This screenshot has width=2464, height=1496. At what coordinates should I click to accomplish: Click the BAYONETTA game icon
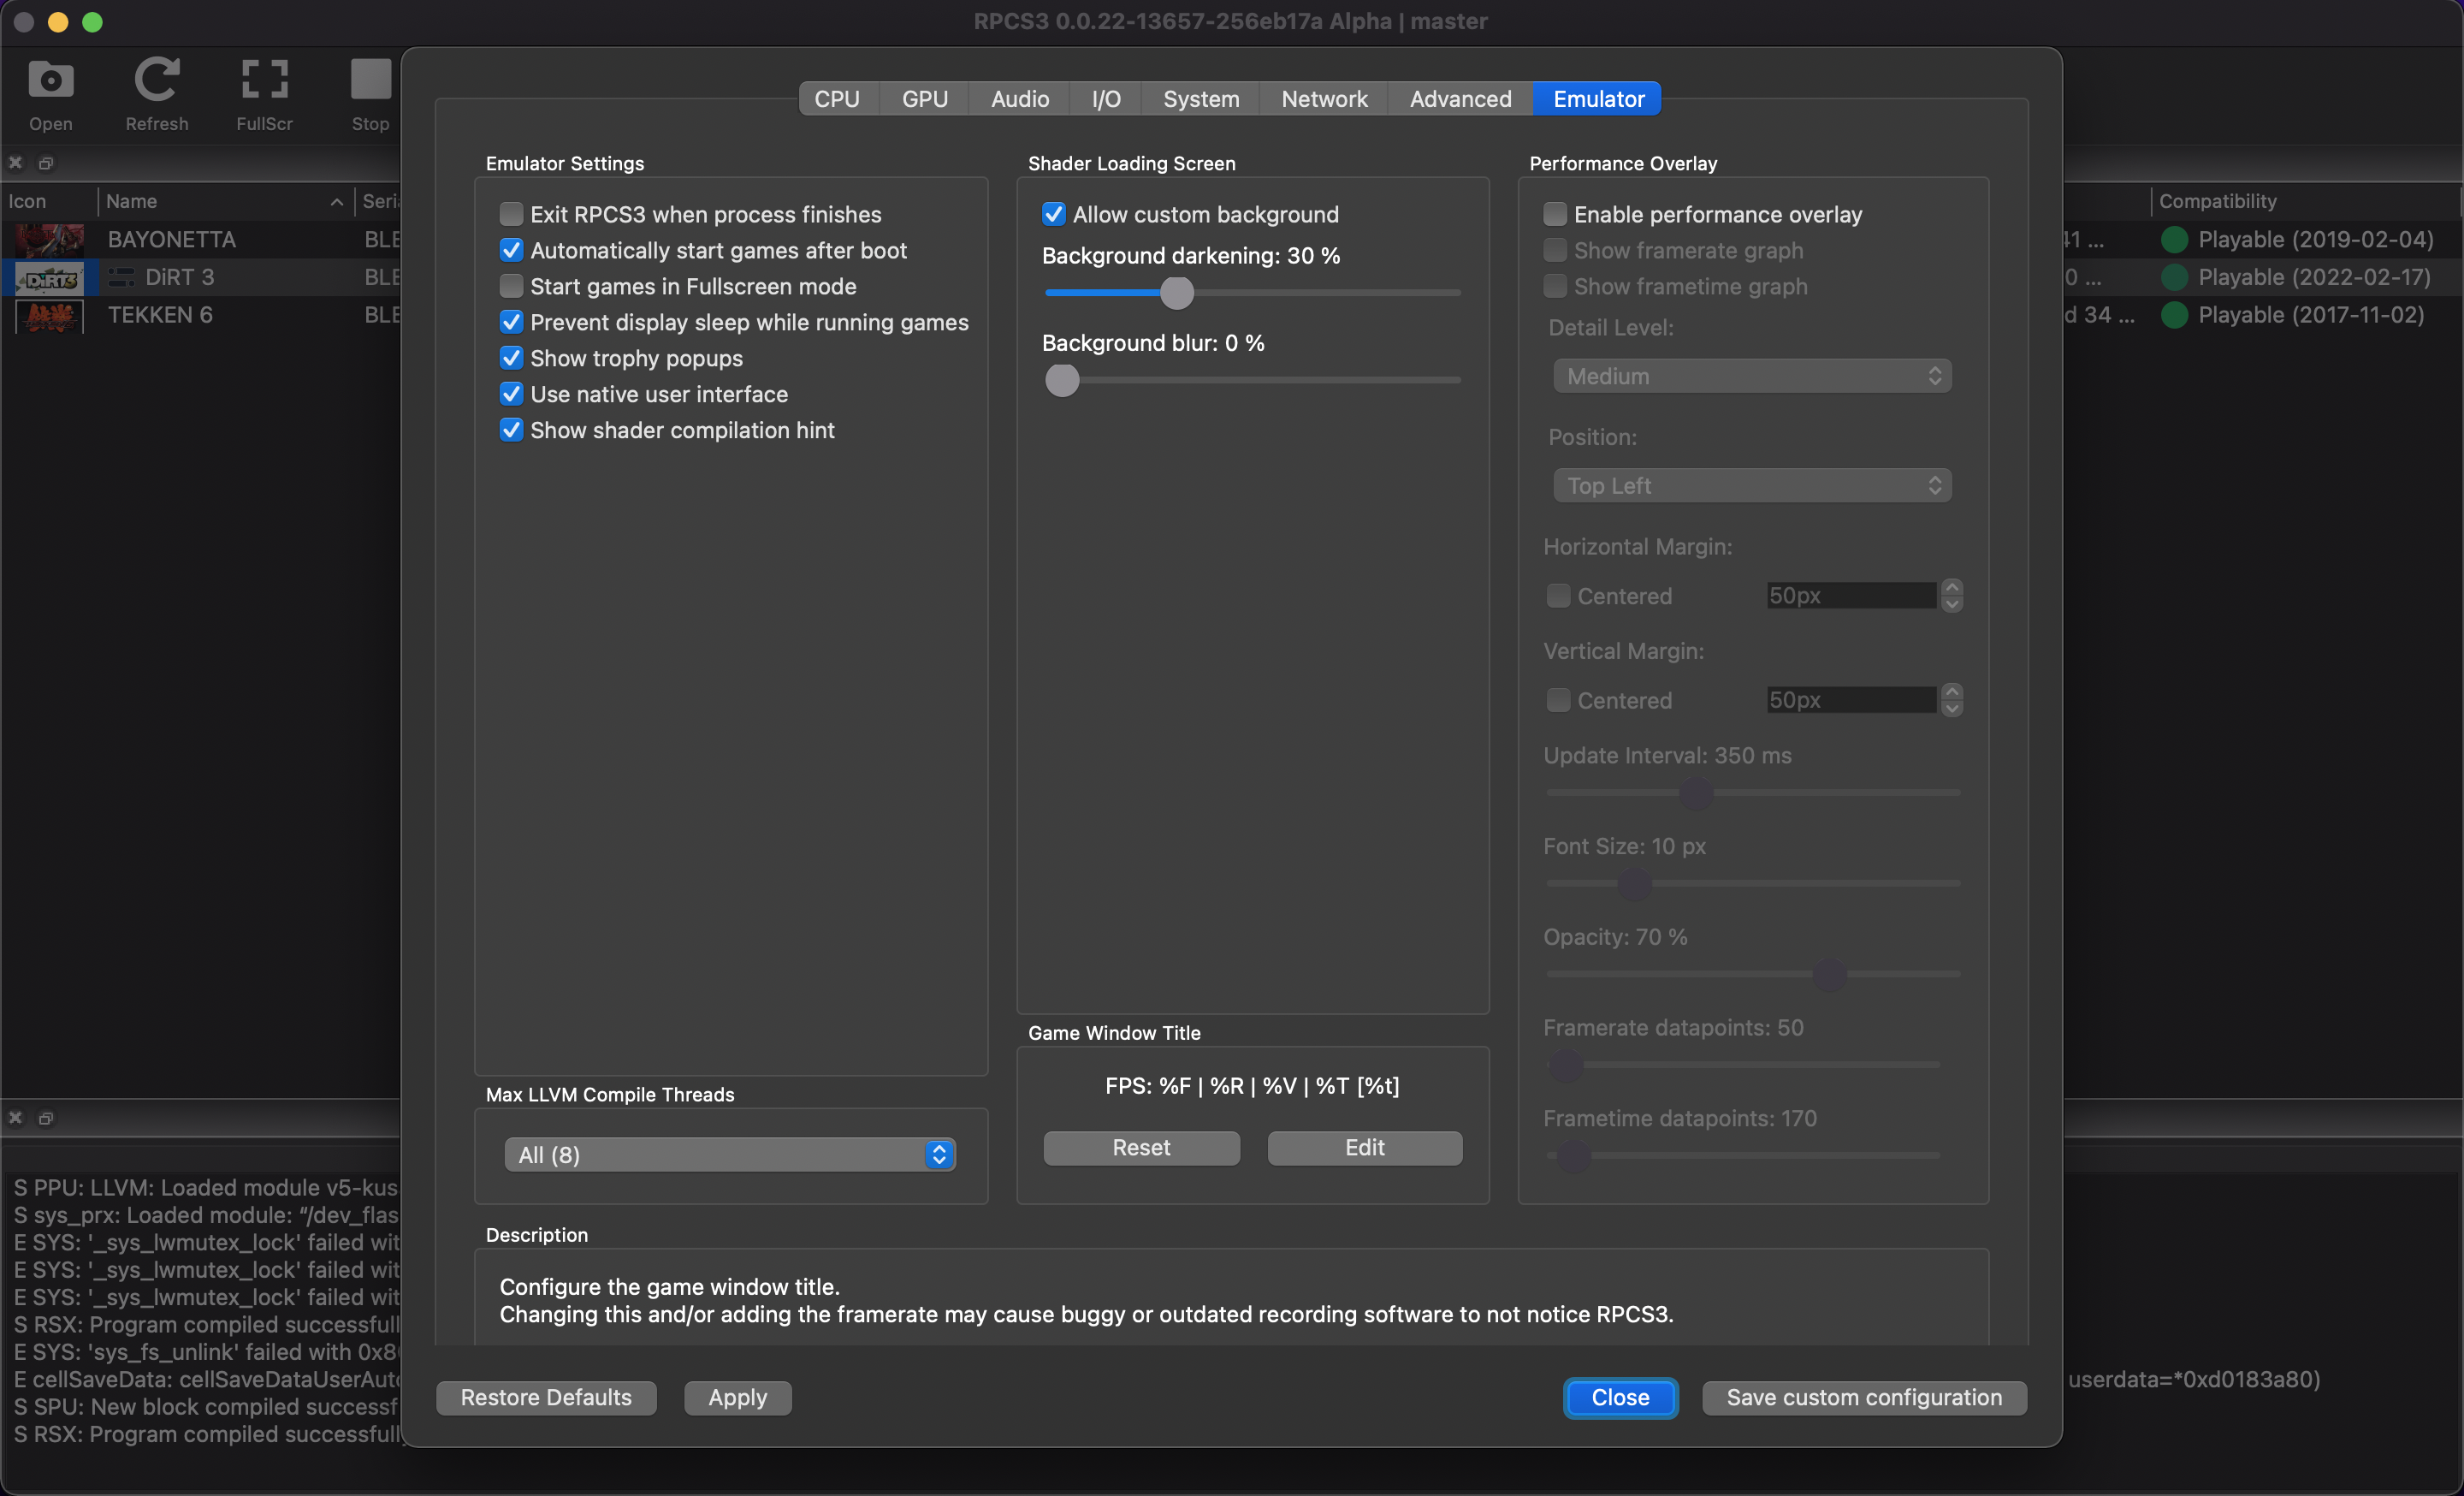[x=49, y=240]
